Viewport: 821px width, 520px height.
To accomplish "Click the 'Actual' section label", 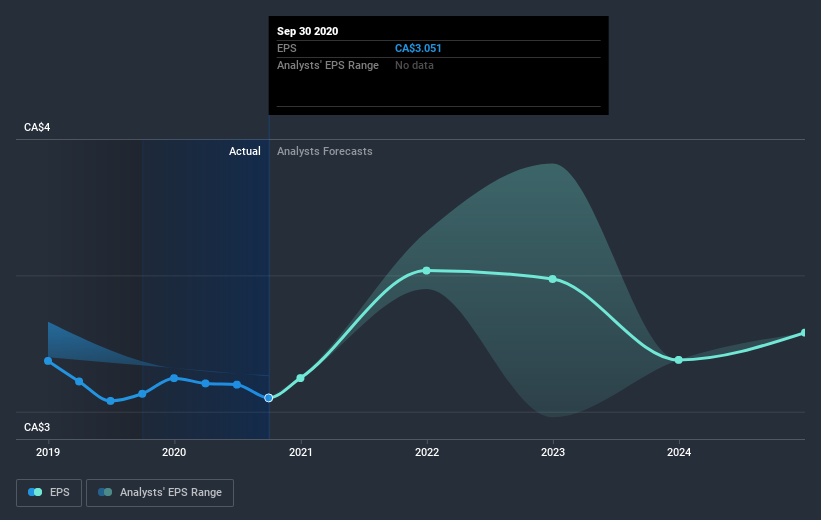I will (x=245, y=151).
